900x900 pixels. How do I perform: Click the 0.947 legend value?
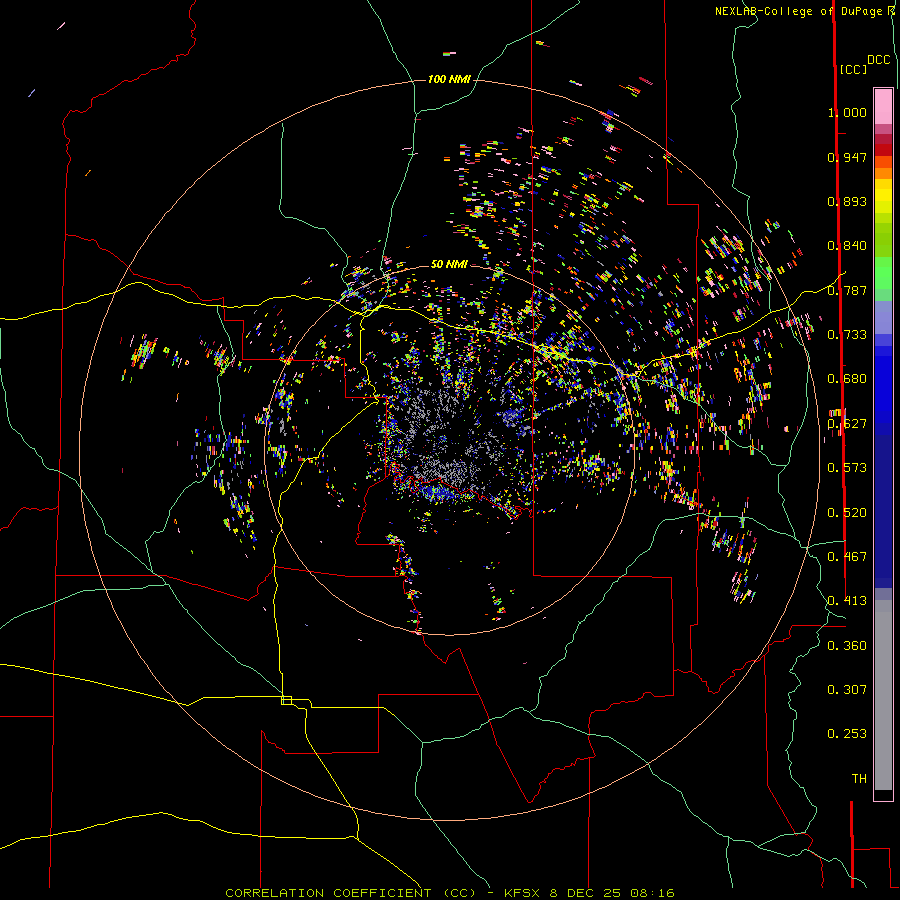[847, 157]
